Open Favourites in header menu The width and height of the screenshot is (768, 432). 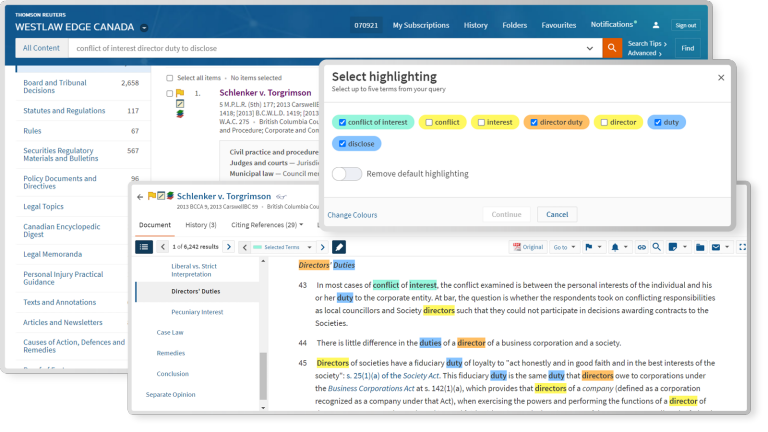tap(558, 25)
